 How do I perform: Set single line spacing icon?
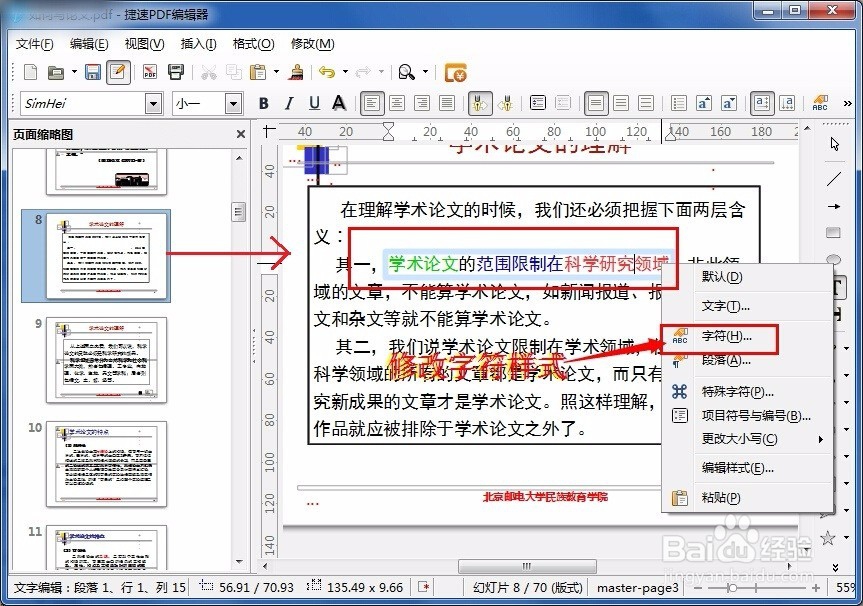tap(596, 103)
